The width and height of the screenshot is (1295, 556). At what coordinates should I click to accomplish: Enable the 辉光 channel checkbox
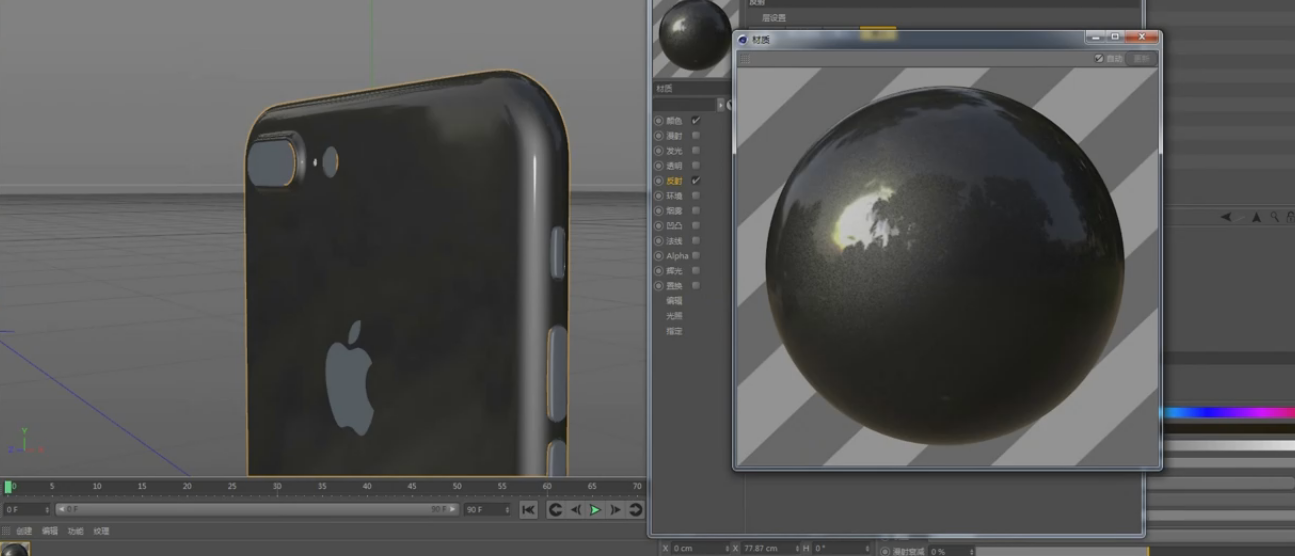[696, 270]
